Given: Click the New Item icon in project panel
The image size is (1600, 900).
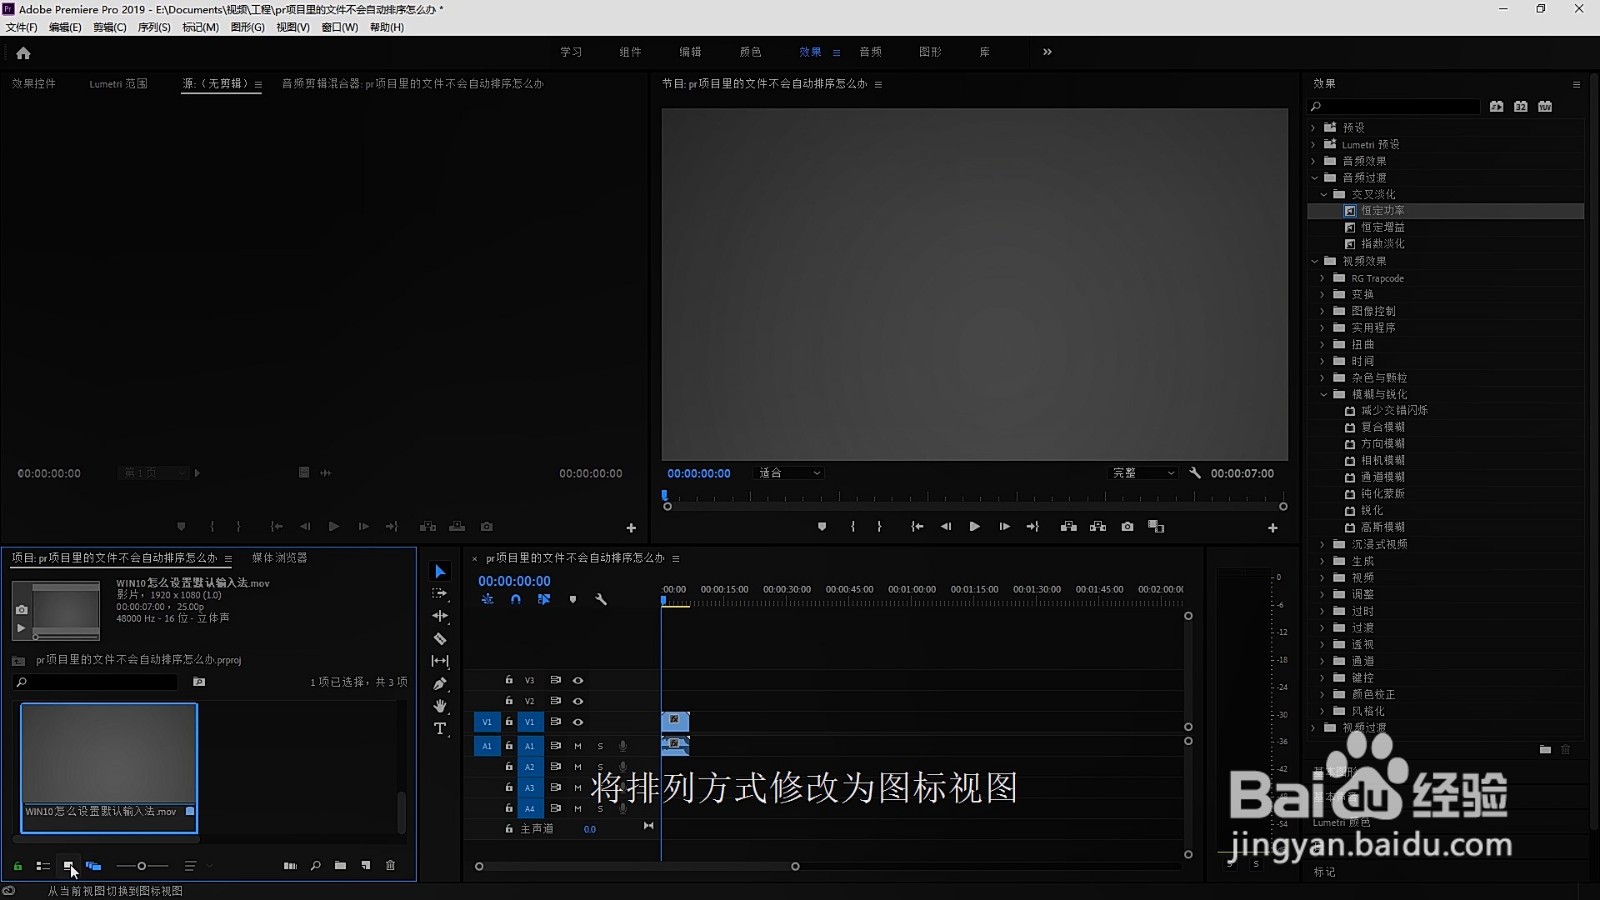Looking at the screenshot, I should pos(366,866).
